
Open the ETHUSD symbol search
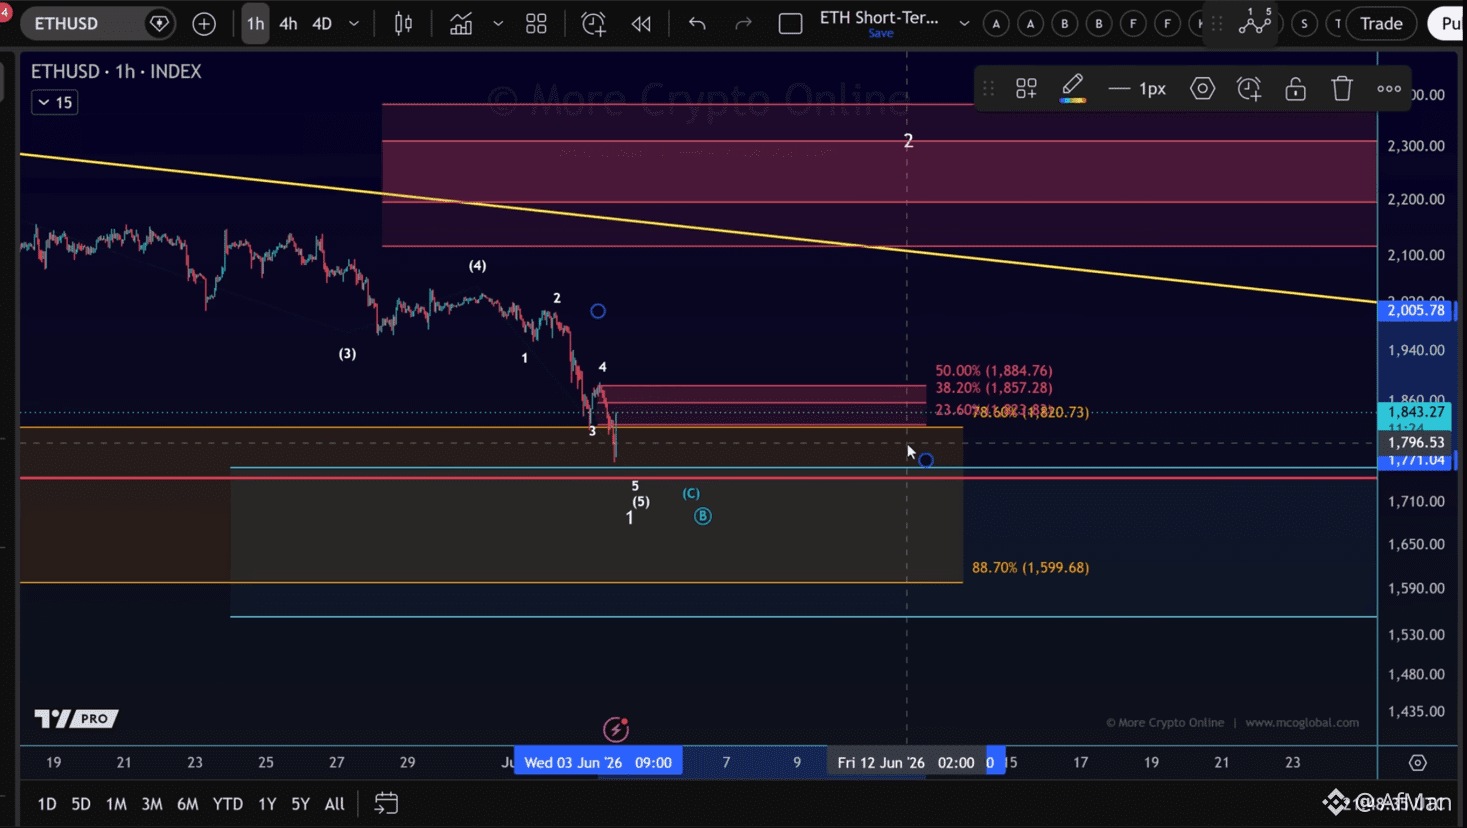click(67, 23)
